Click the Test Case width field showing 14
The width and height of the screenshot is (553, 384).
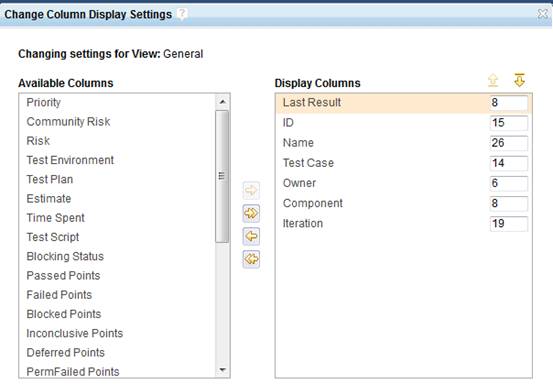point(509,163)
